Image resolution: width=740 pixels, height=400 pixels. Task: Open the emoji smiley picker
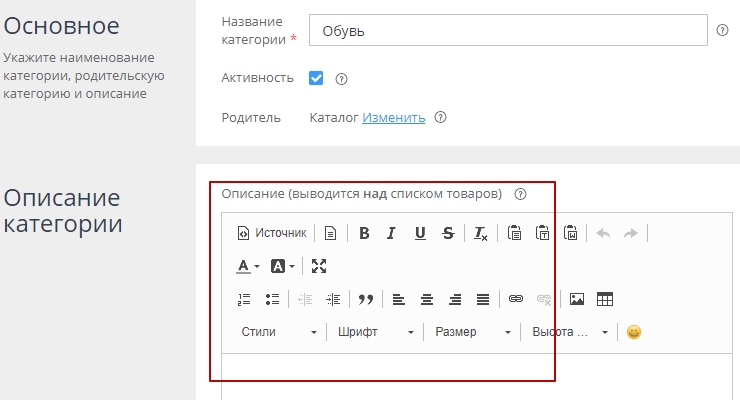[633, 332]
